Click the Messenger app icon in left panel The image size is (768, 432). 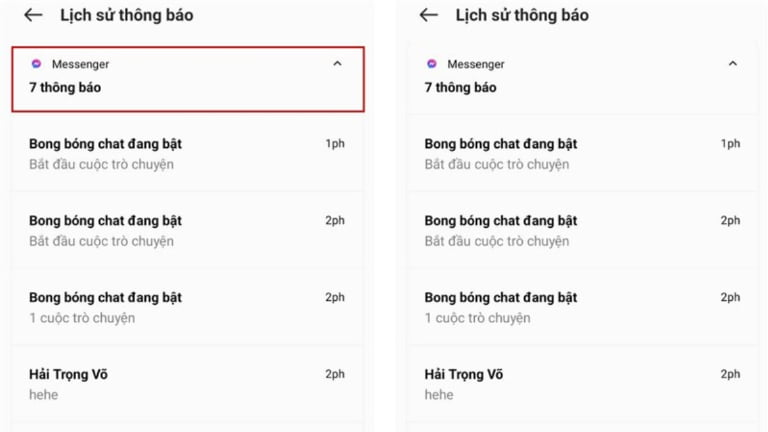click(36, 64)
